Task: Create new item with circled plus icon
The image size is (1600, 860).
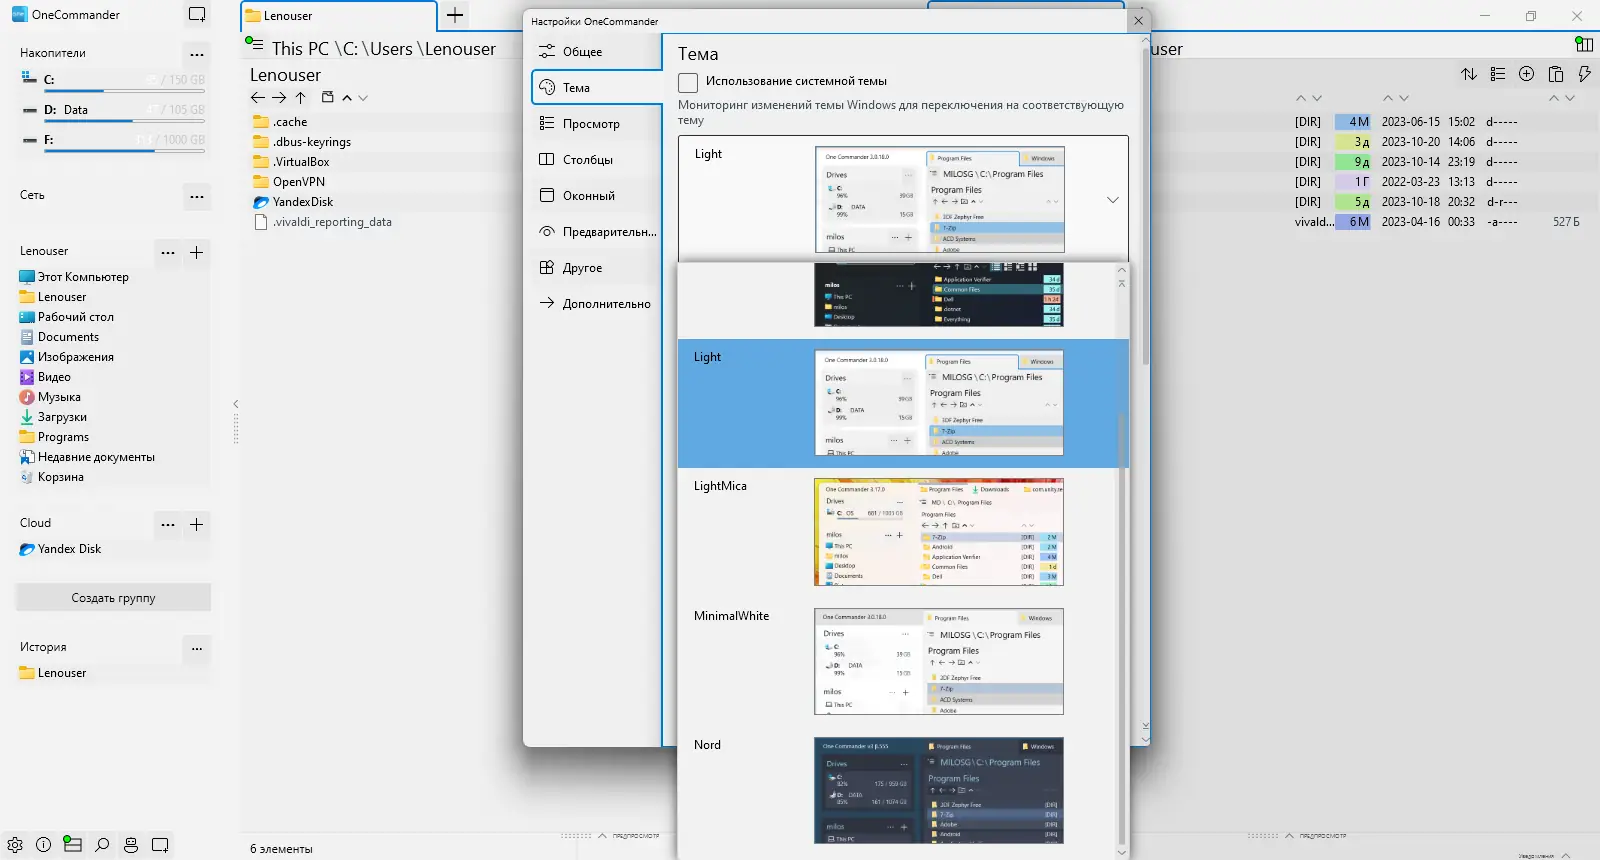Action: pyautogui.click(x=1527, y=74)
